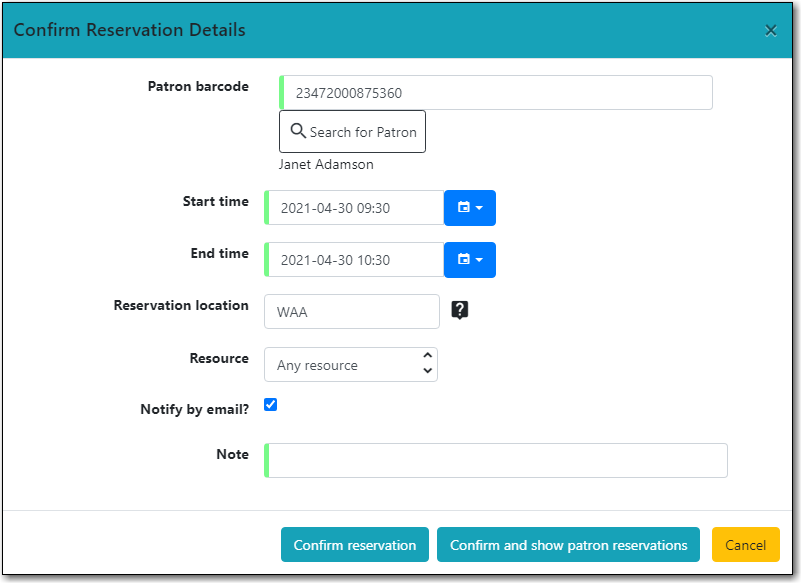The height and width of the screenshot is (583, 801).
Task: Select the magnifying glass inside Search for Patron
Action: pyautogui.click(x=298, y=130)
